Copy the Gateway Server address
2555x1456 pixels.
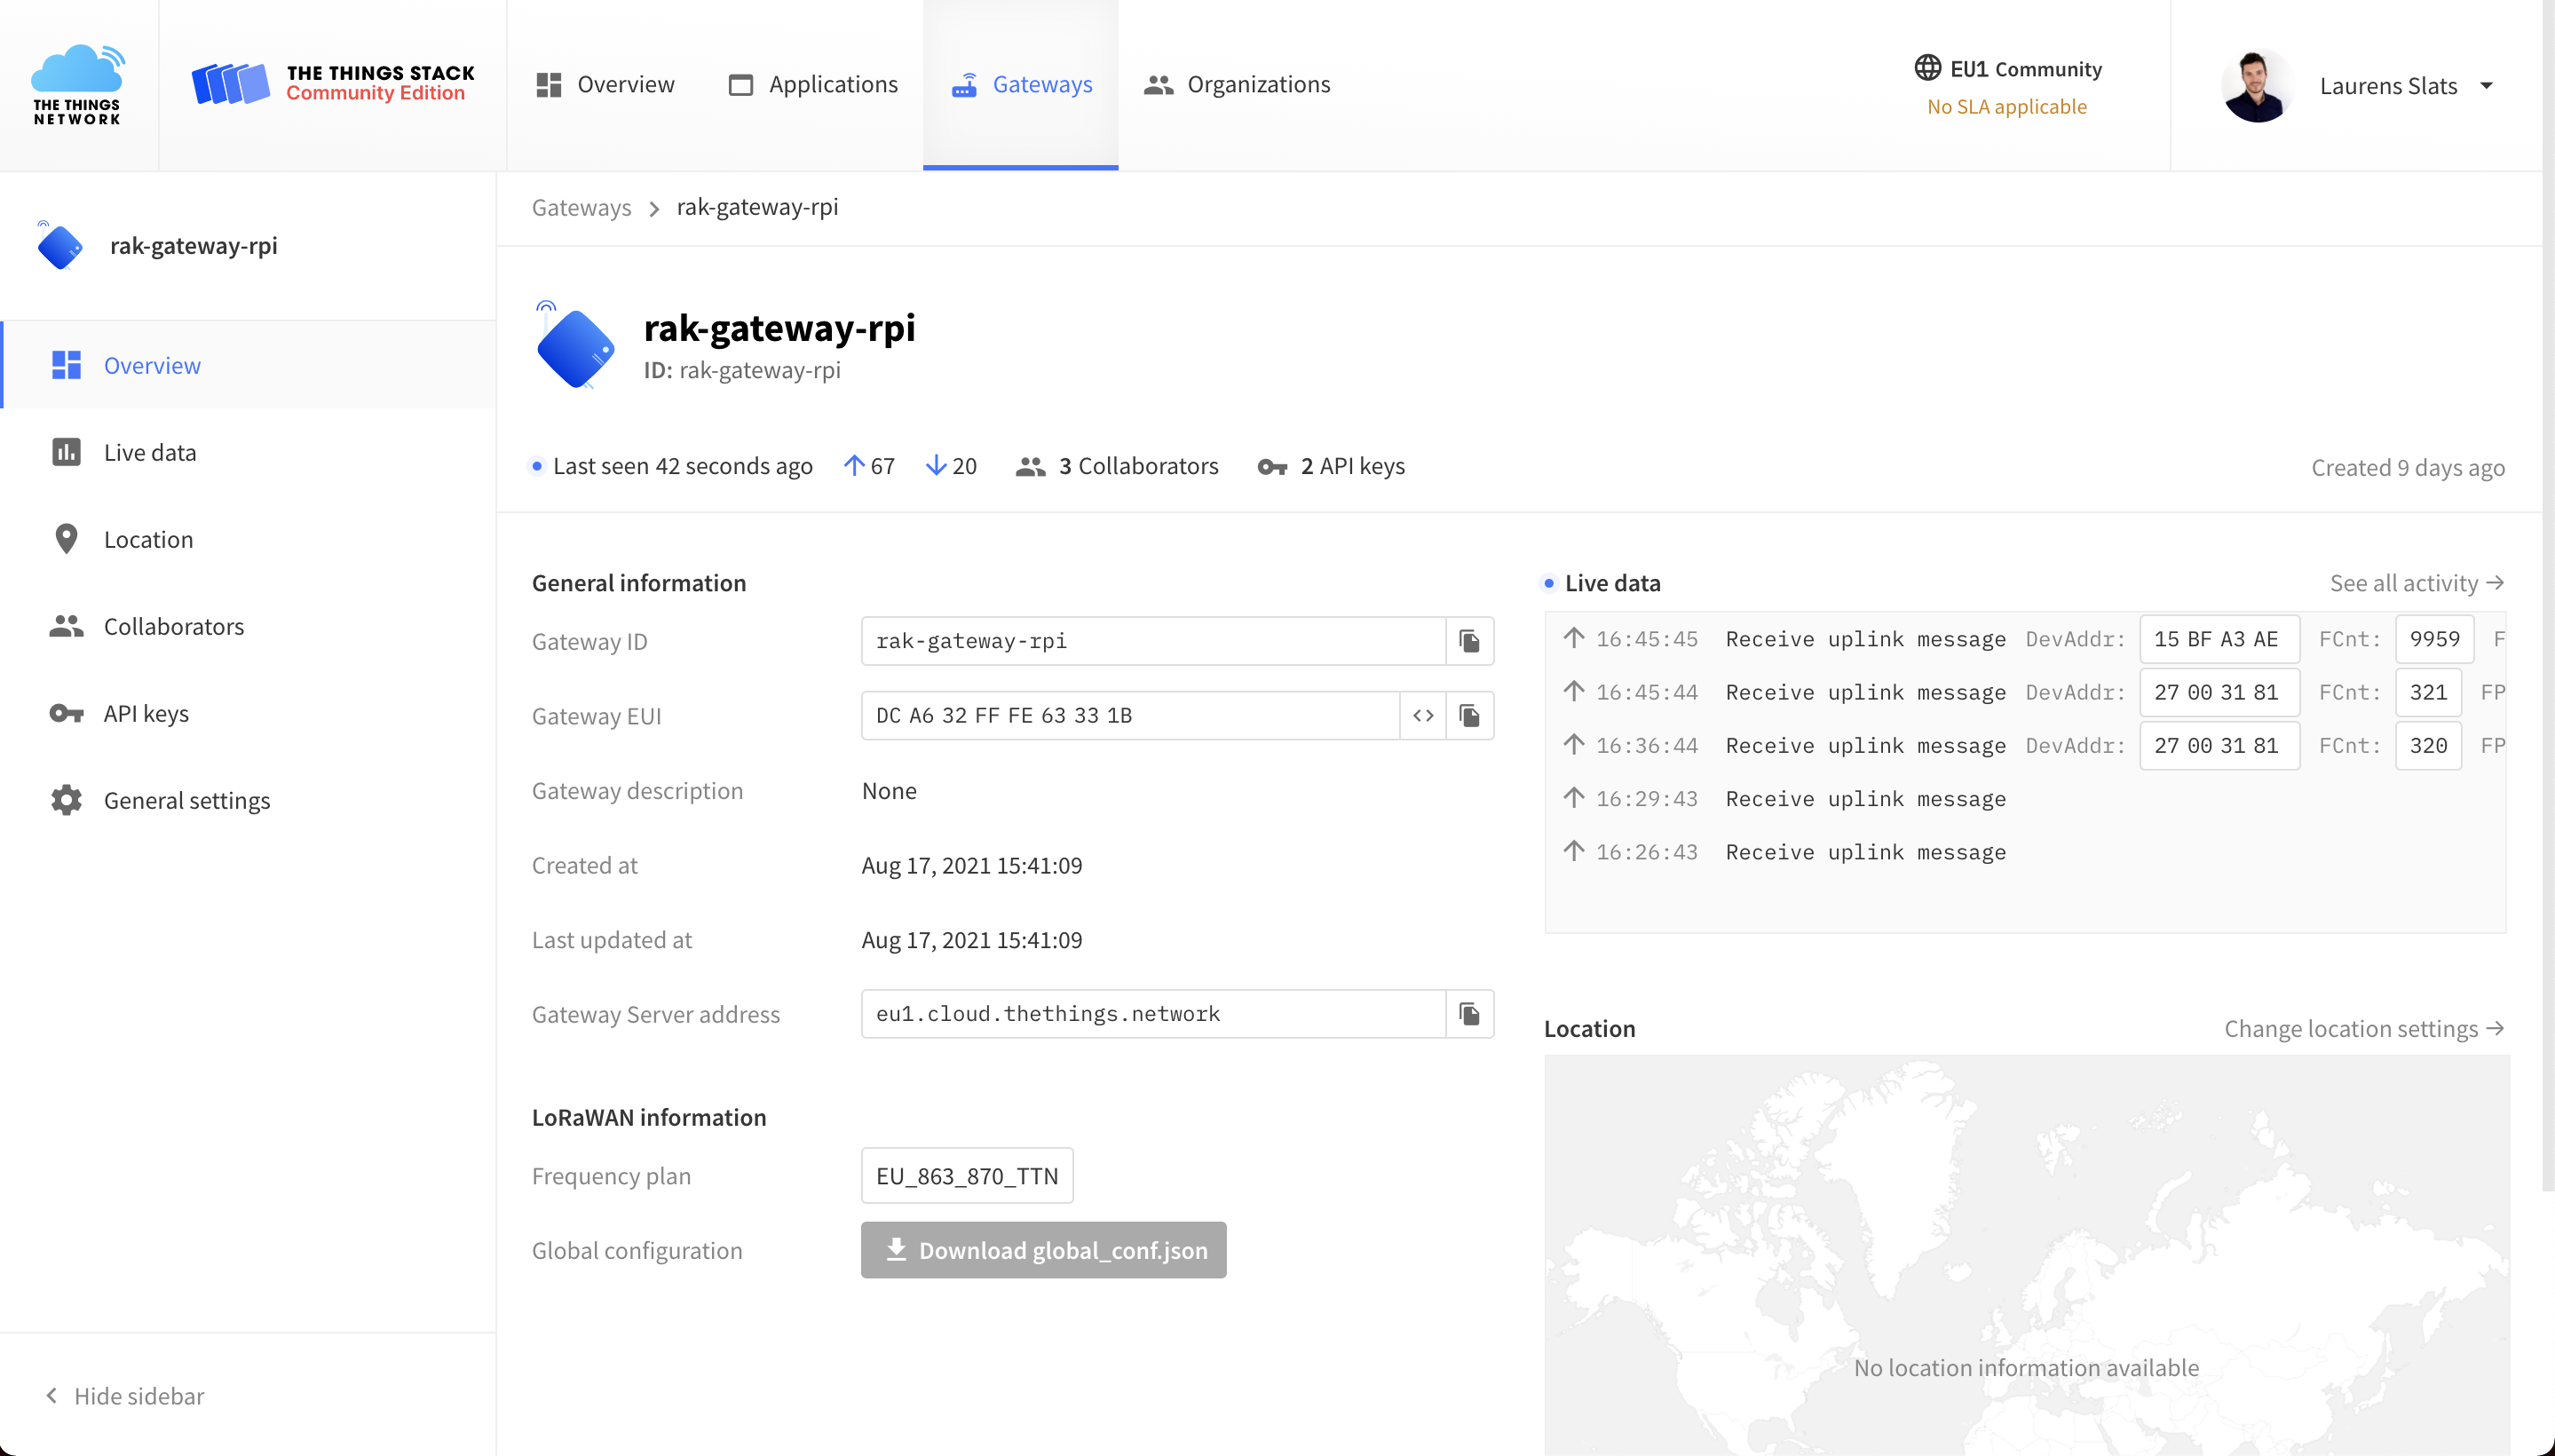(1469, 1014)
